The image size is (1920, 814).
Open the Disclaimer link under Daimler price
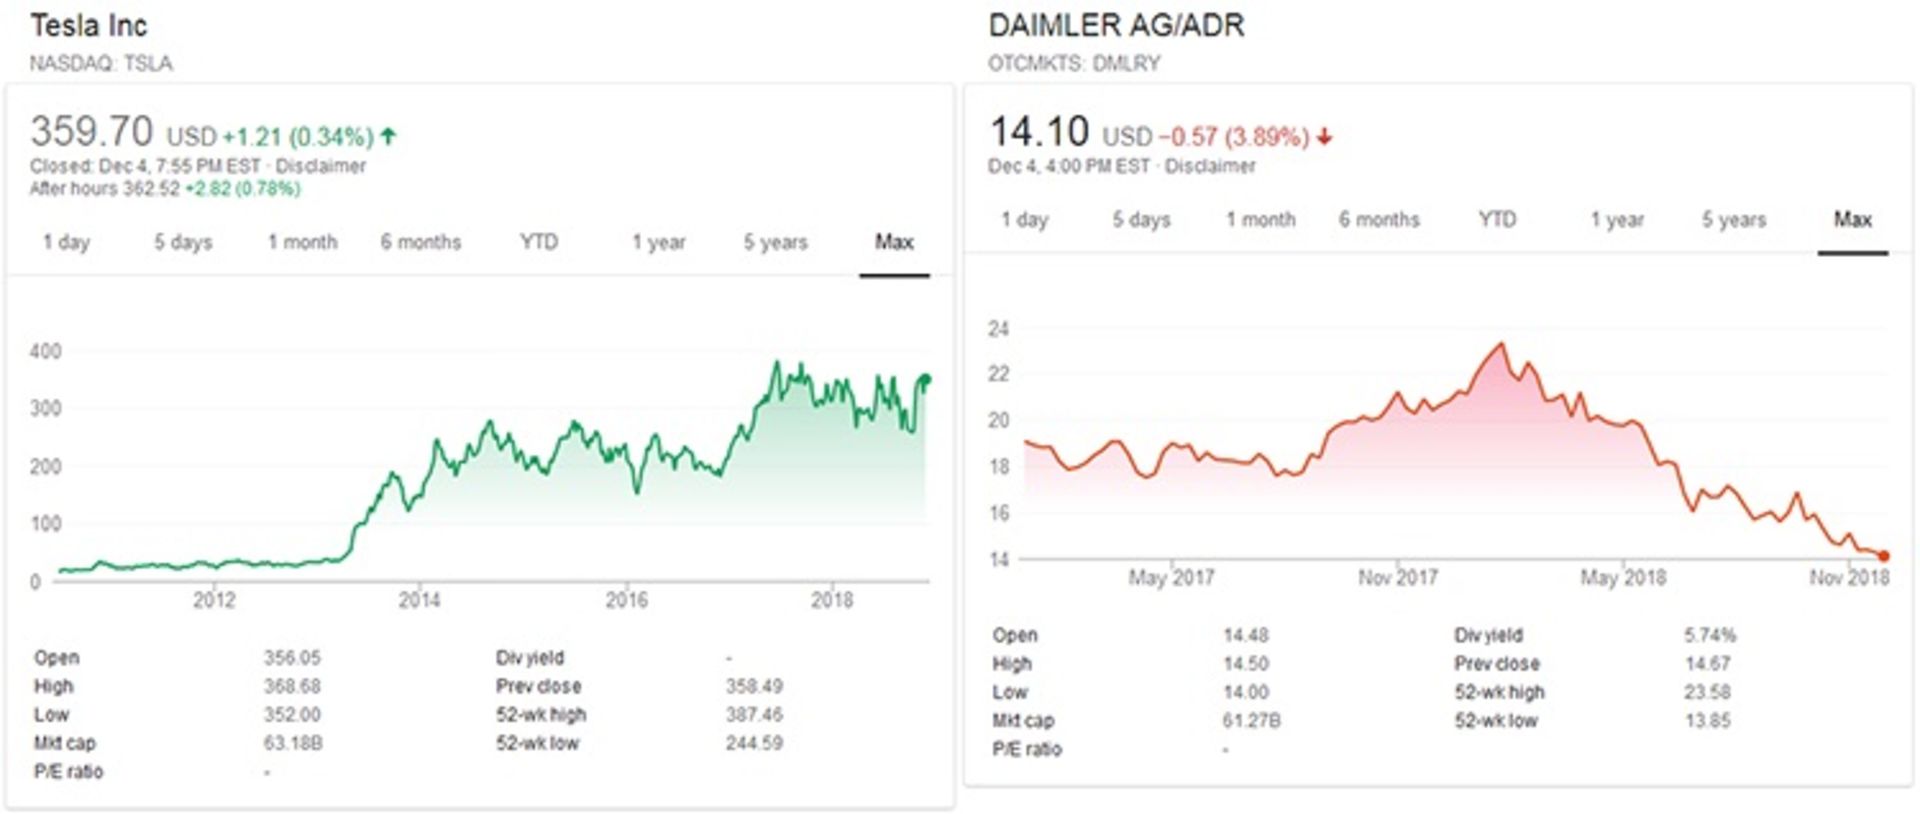coord(1210,166)
